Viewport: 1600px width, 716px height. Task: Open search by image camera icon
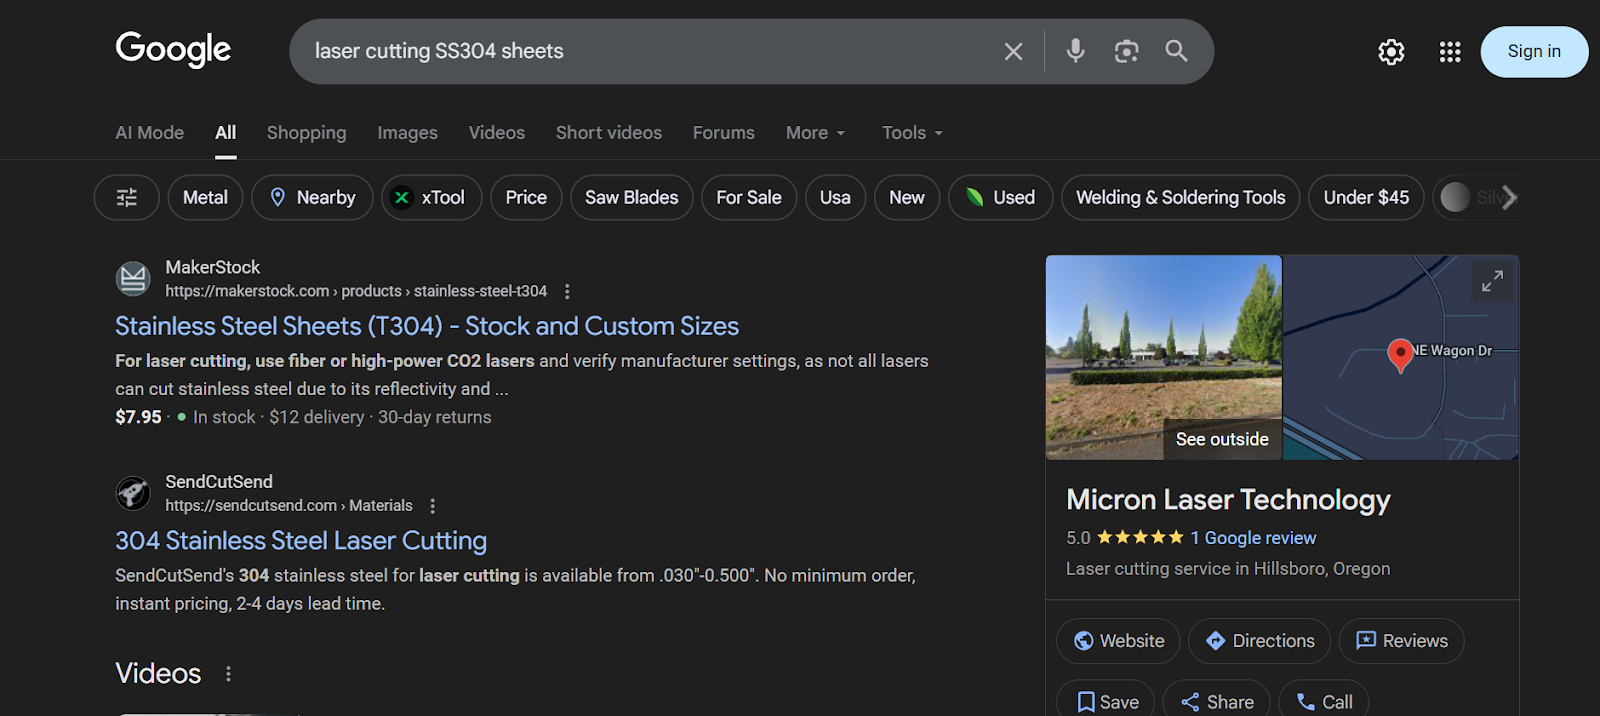click(1126, 51)
